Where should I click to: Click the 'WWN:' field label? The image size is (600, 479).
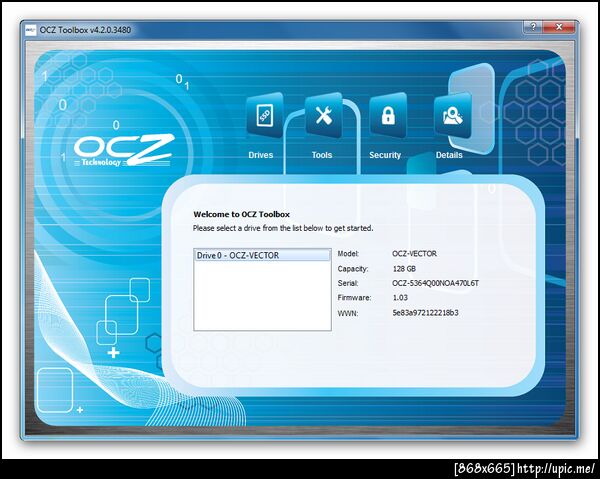(348, 313)
